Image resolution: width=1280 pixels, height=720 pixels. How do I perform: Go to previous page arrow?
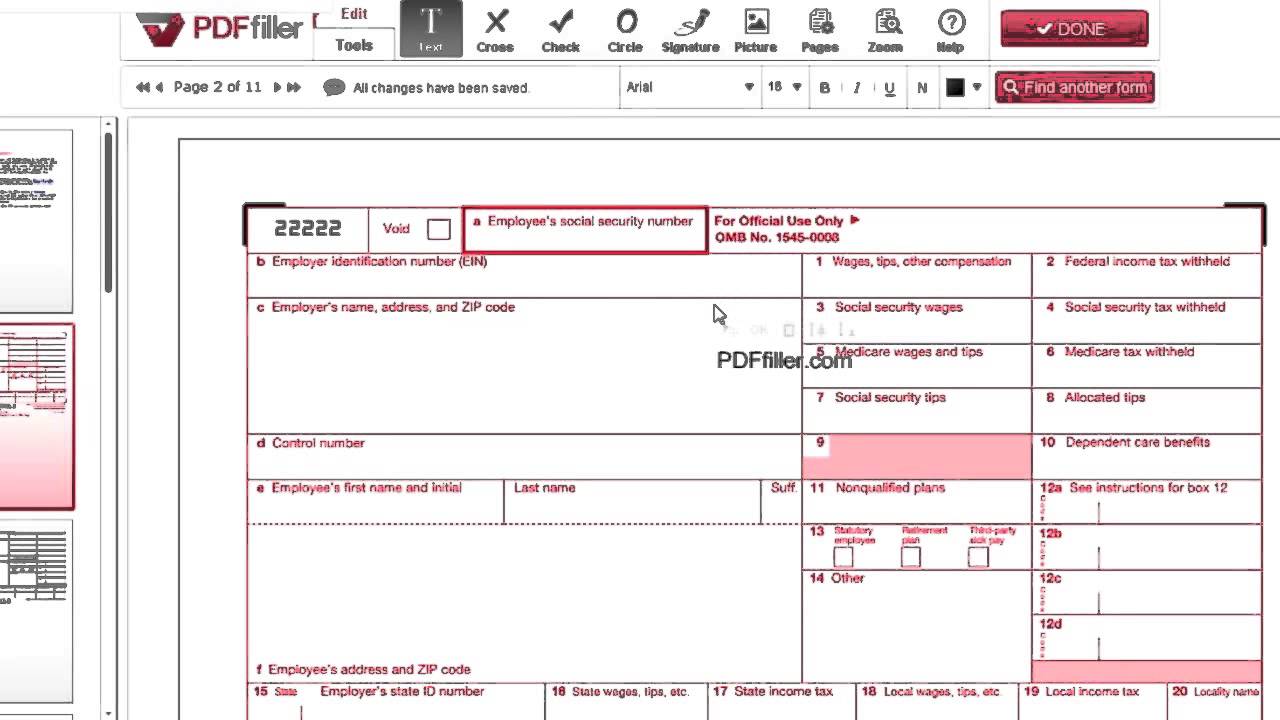click(159, 88)
